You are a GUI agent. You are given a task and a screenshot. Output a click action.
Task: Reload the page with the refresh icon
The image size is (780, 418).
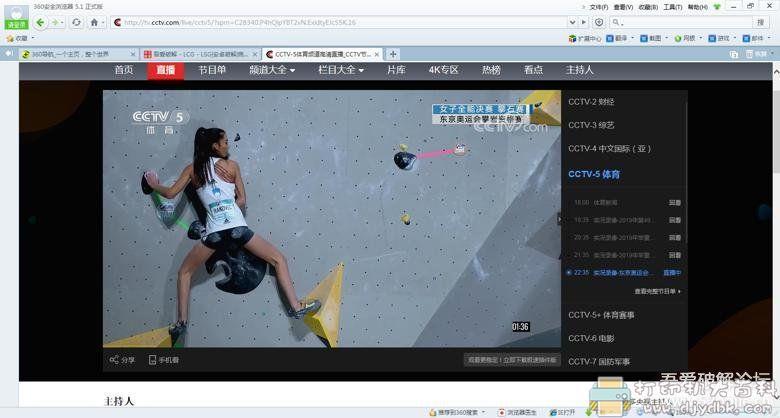(x=76, y=22)
